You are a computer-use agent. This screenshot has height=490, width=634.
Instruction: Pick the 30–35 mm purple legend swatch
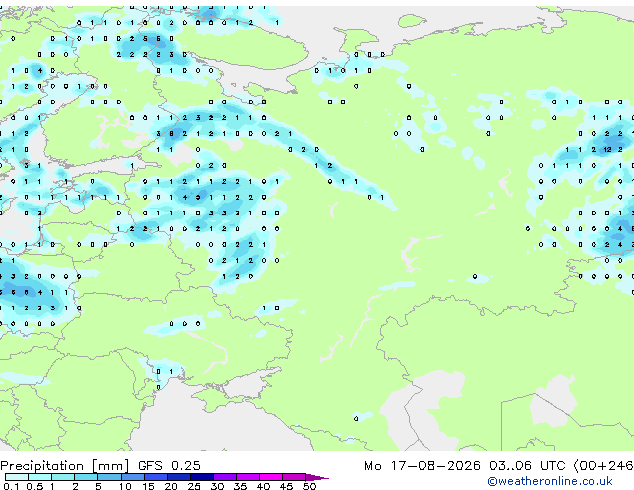[x=225, y=477]
